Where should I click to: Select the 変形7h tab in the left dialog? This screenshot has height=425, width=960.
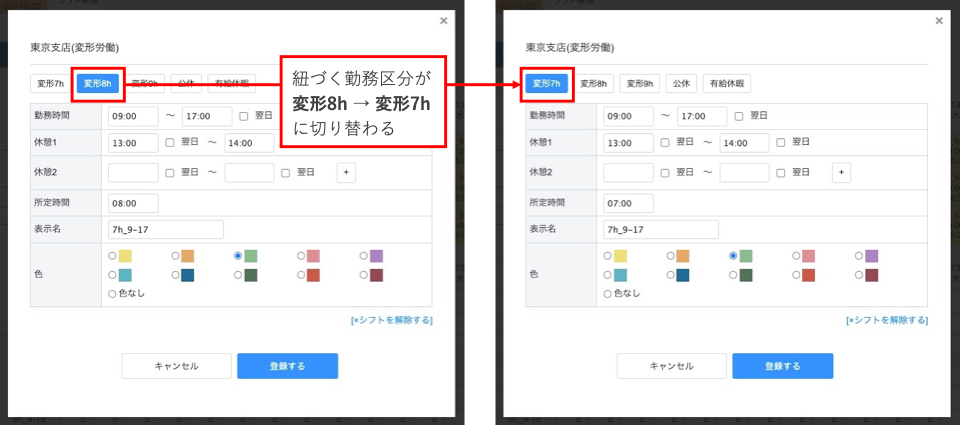[x=49, y=84]
